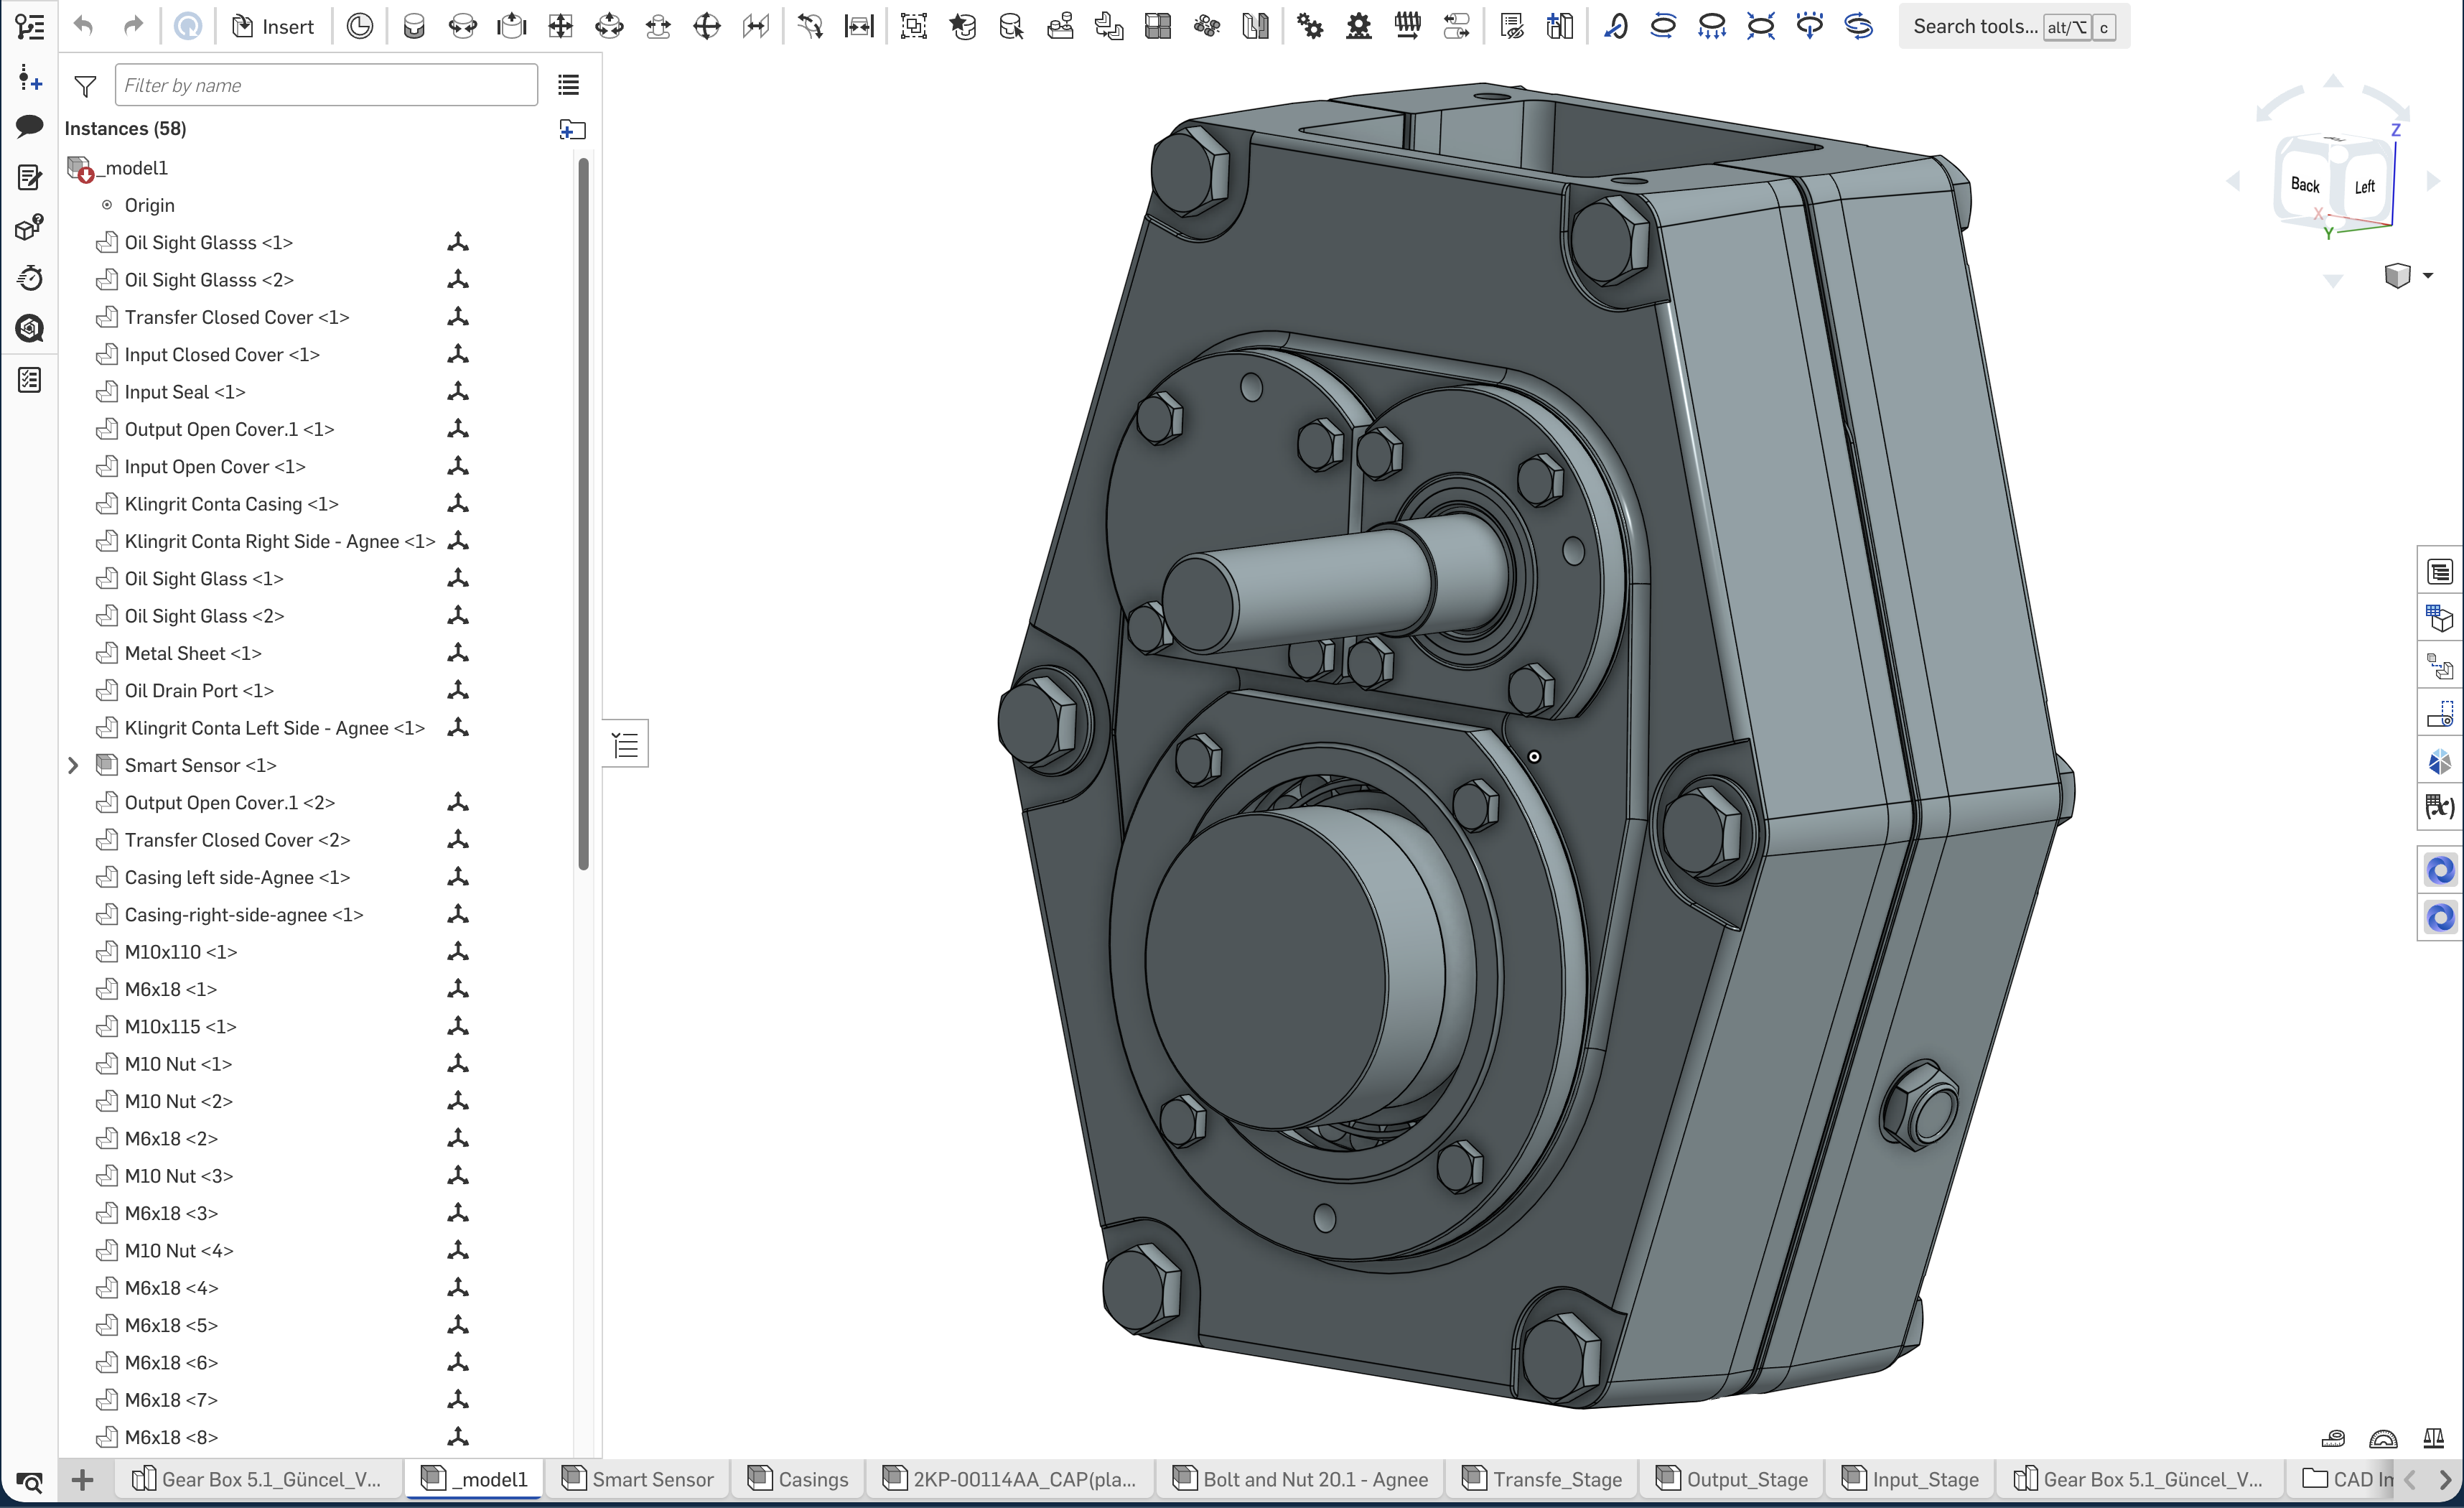Screen dimensions: 2464x1508
Task: Select the Fastened mate tool
Action: [414, 26]
